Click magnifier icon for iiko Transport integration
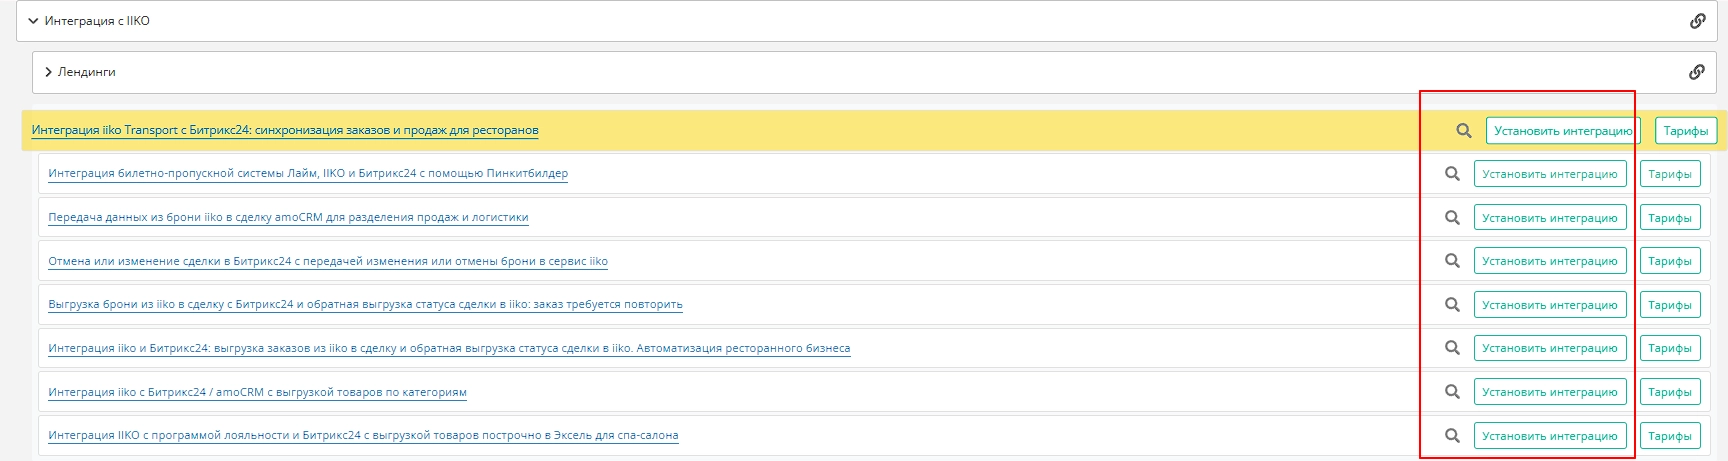Viewport: 1728px width, 461px height. 1463,131
